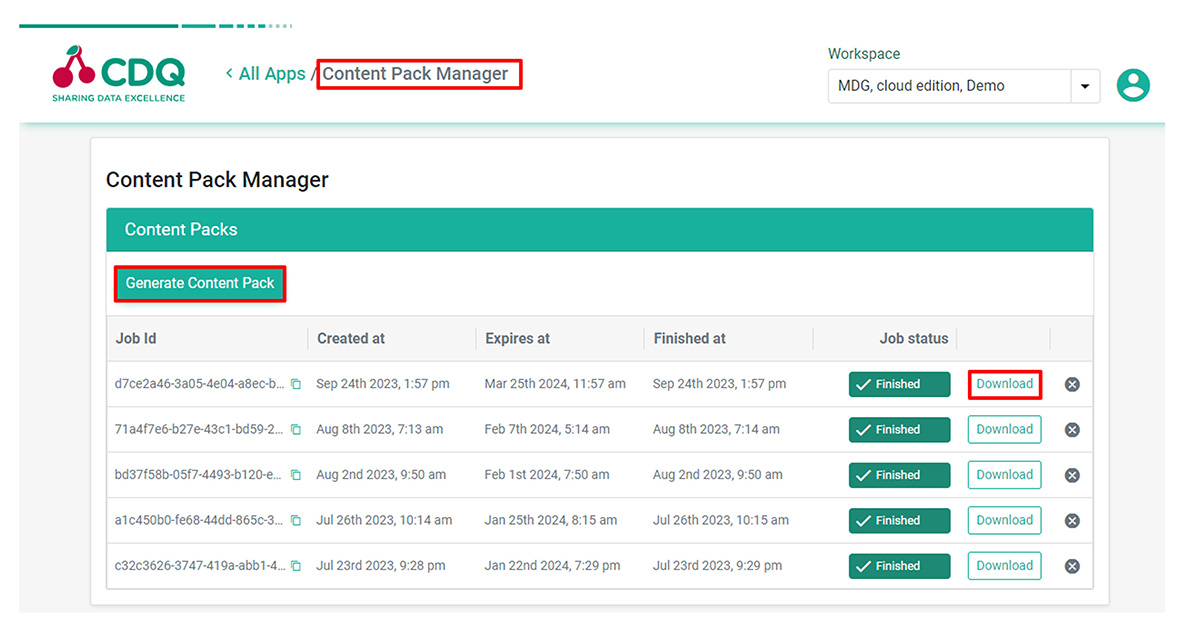Click Finished status for job 71a4f7e6
This screenshot has width=1200, height=637.
point(899,430)
